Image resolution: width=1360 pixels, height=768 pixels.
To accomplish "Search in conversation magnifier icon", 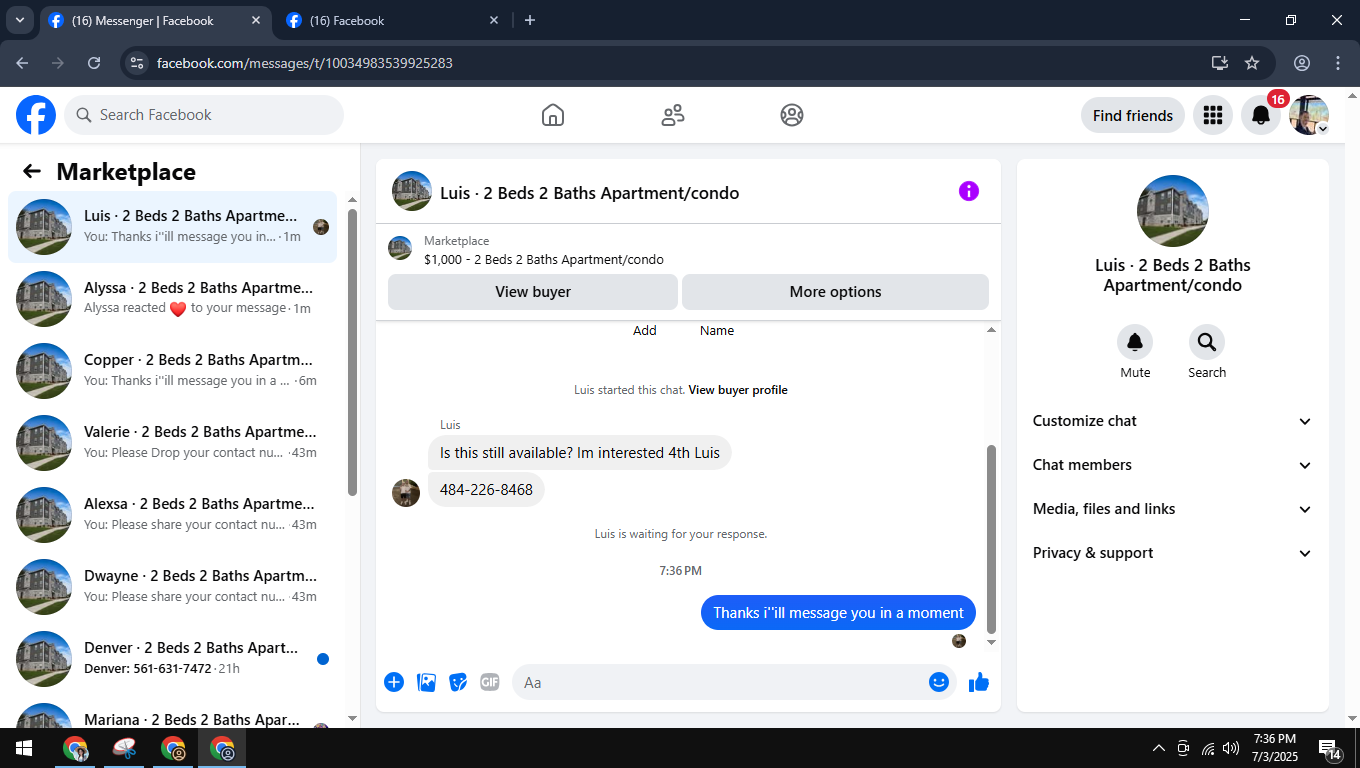I will 1207,342.
